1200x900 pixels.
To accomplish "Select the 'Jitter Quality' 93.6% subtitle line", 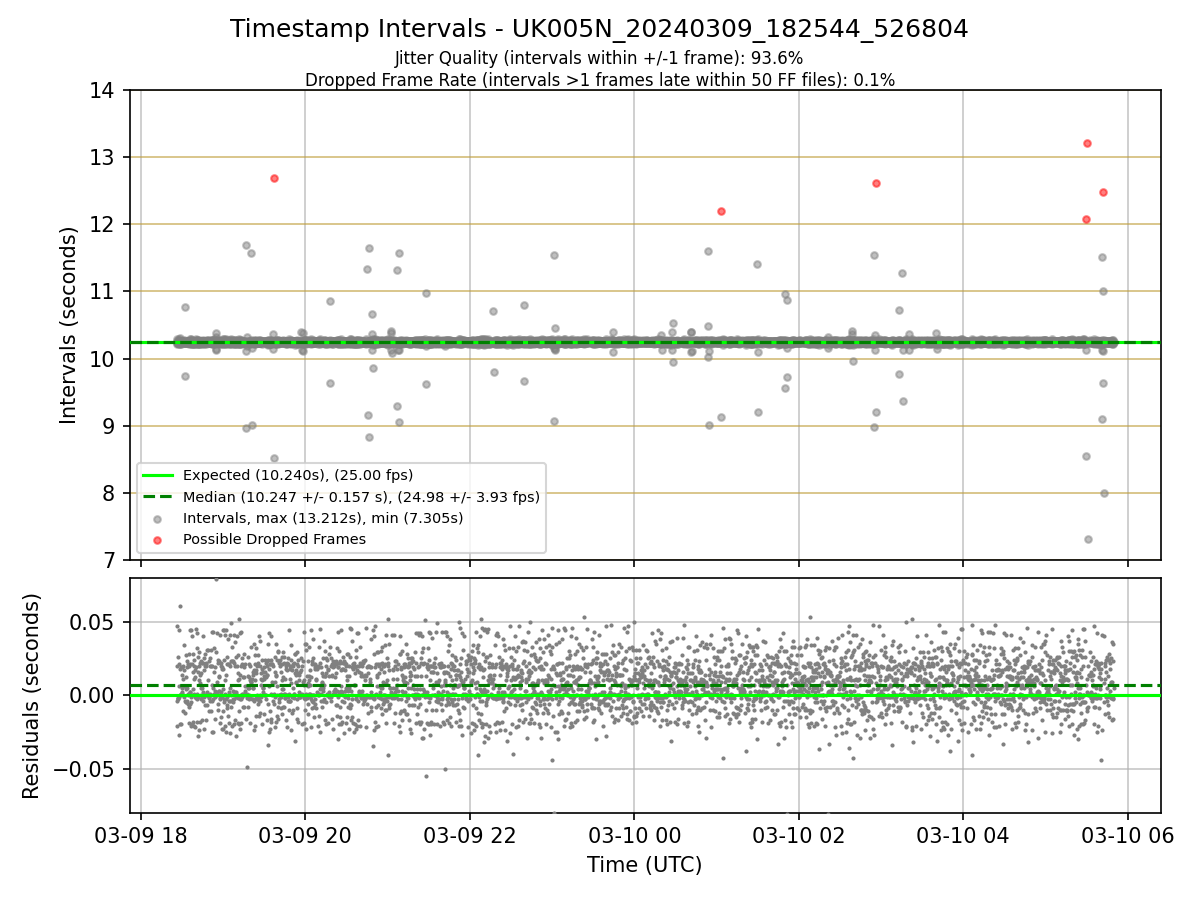I will point(599,58).
